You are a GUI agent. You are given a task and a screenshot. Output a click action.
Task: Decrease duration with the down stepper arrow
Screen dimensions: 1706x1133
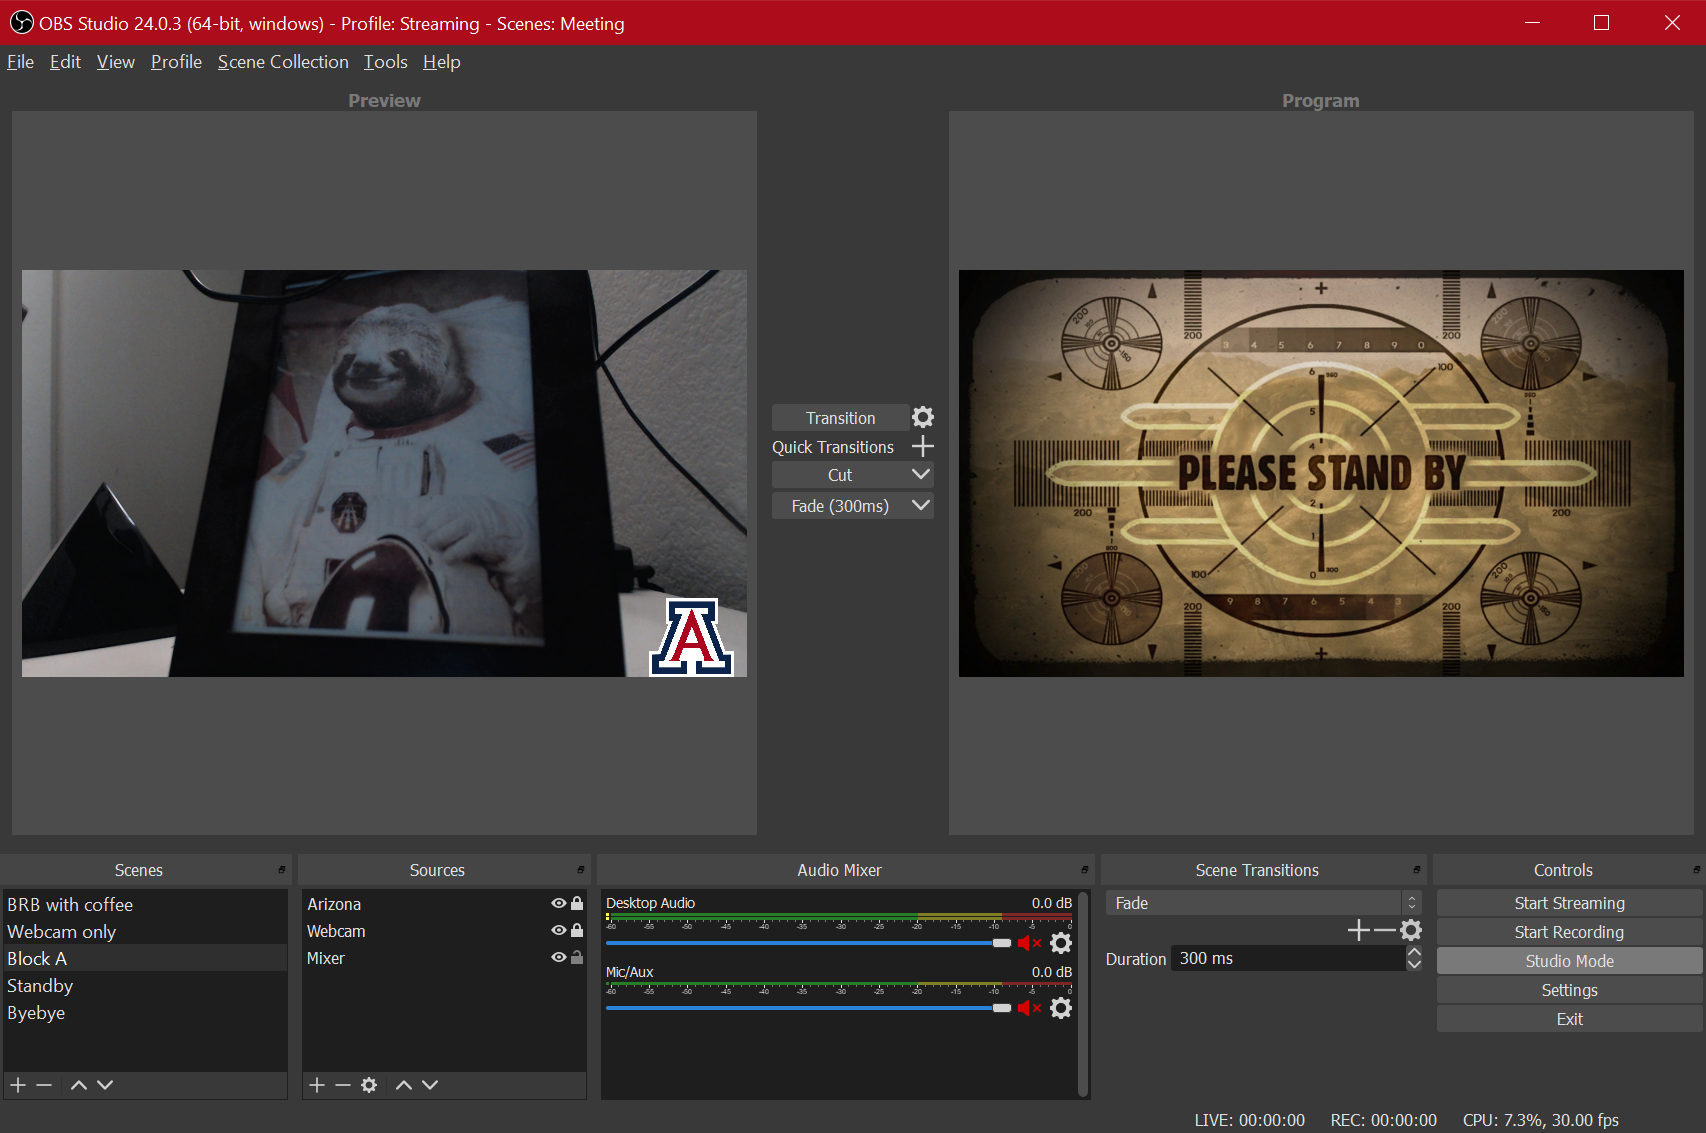(x=1414, y=965)
